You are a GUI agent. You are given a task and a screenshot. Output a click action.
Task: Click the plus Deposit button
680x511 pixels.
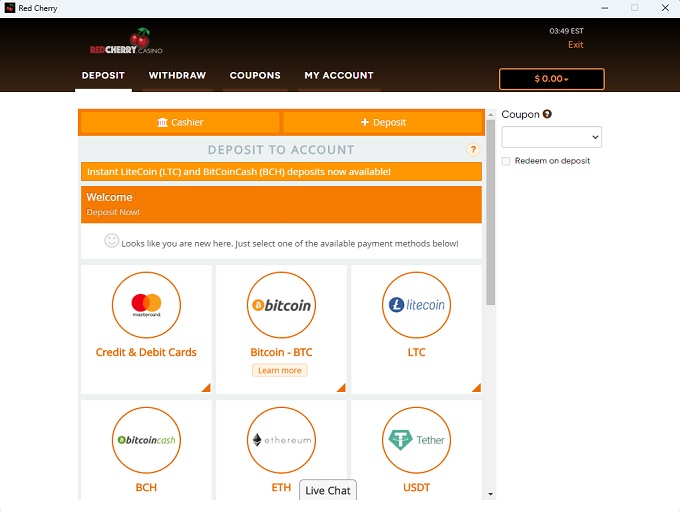383,123
